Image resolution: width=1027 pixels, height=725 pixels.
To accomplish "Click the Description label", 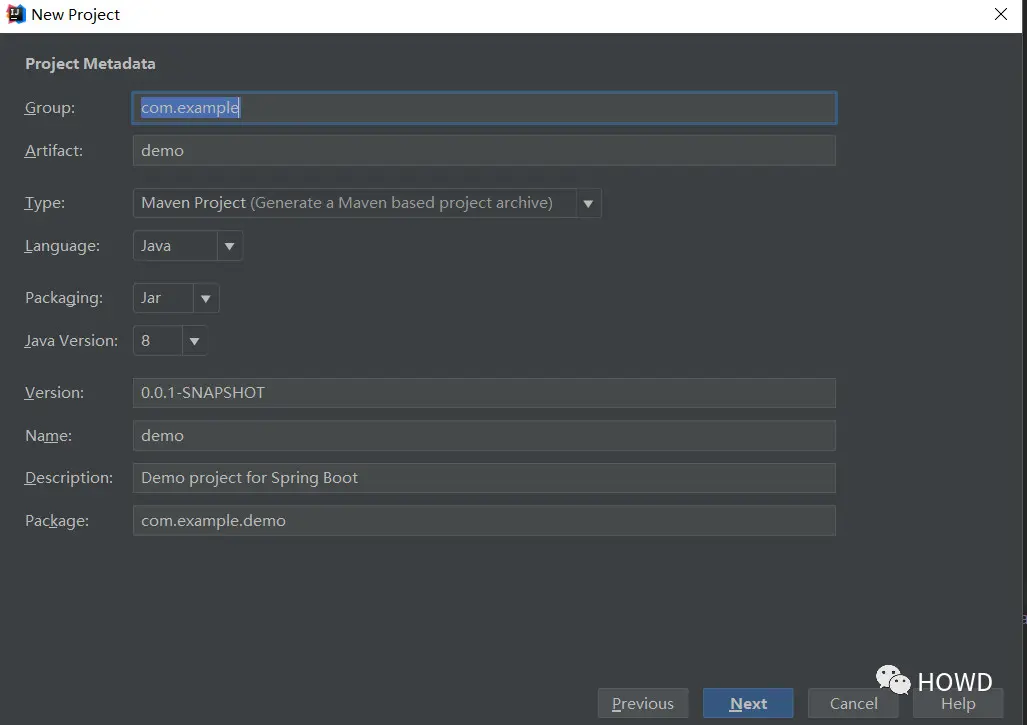I will click(x=69, y=478).
